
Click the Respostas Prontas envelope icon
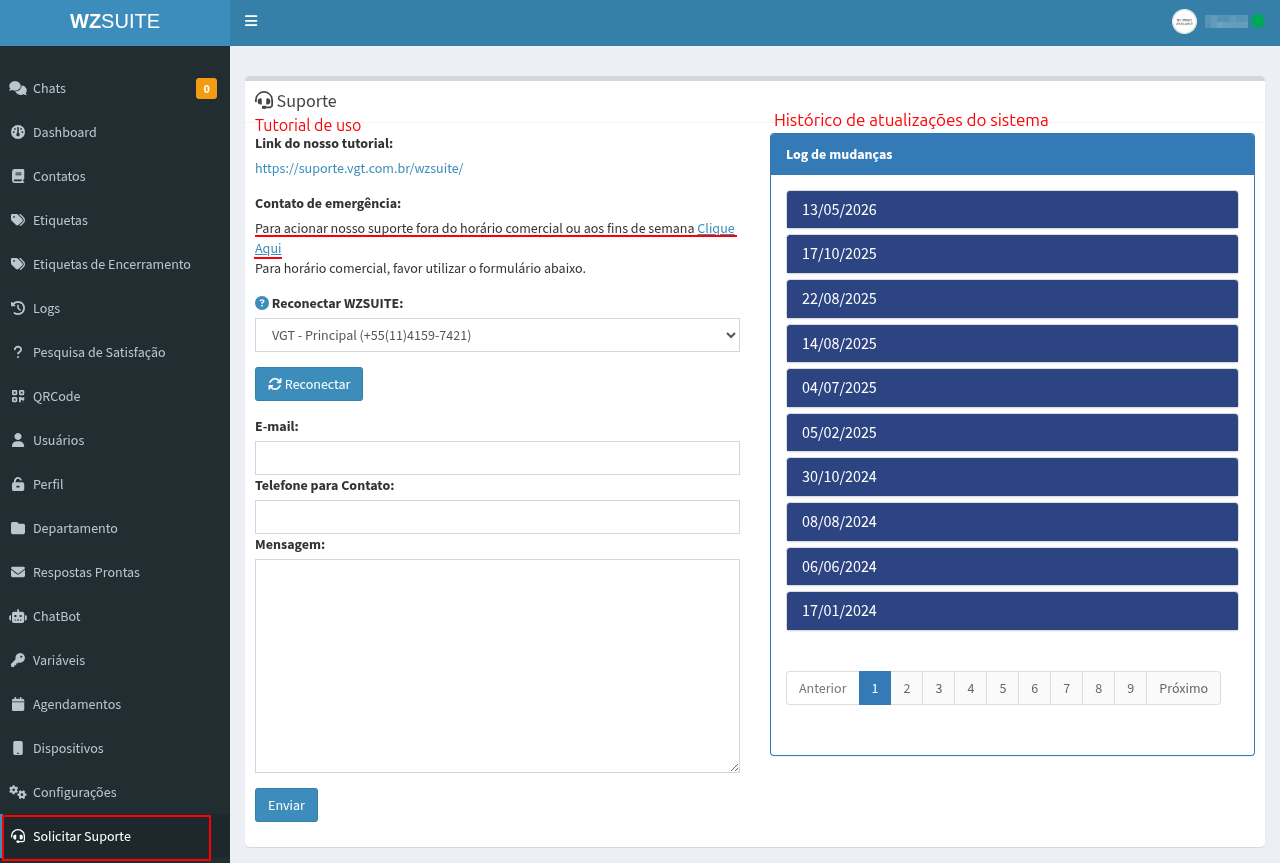coord(18,572)
